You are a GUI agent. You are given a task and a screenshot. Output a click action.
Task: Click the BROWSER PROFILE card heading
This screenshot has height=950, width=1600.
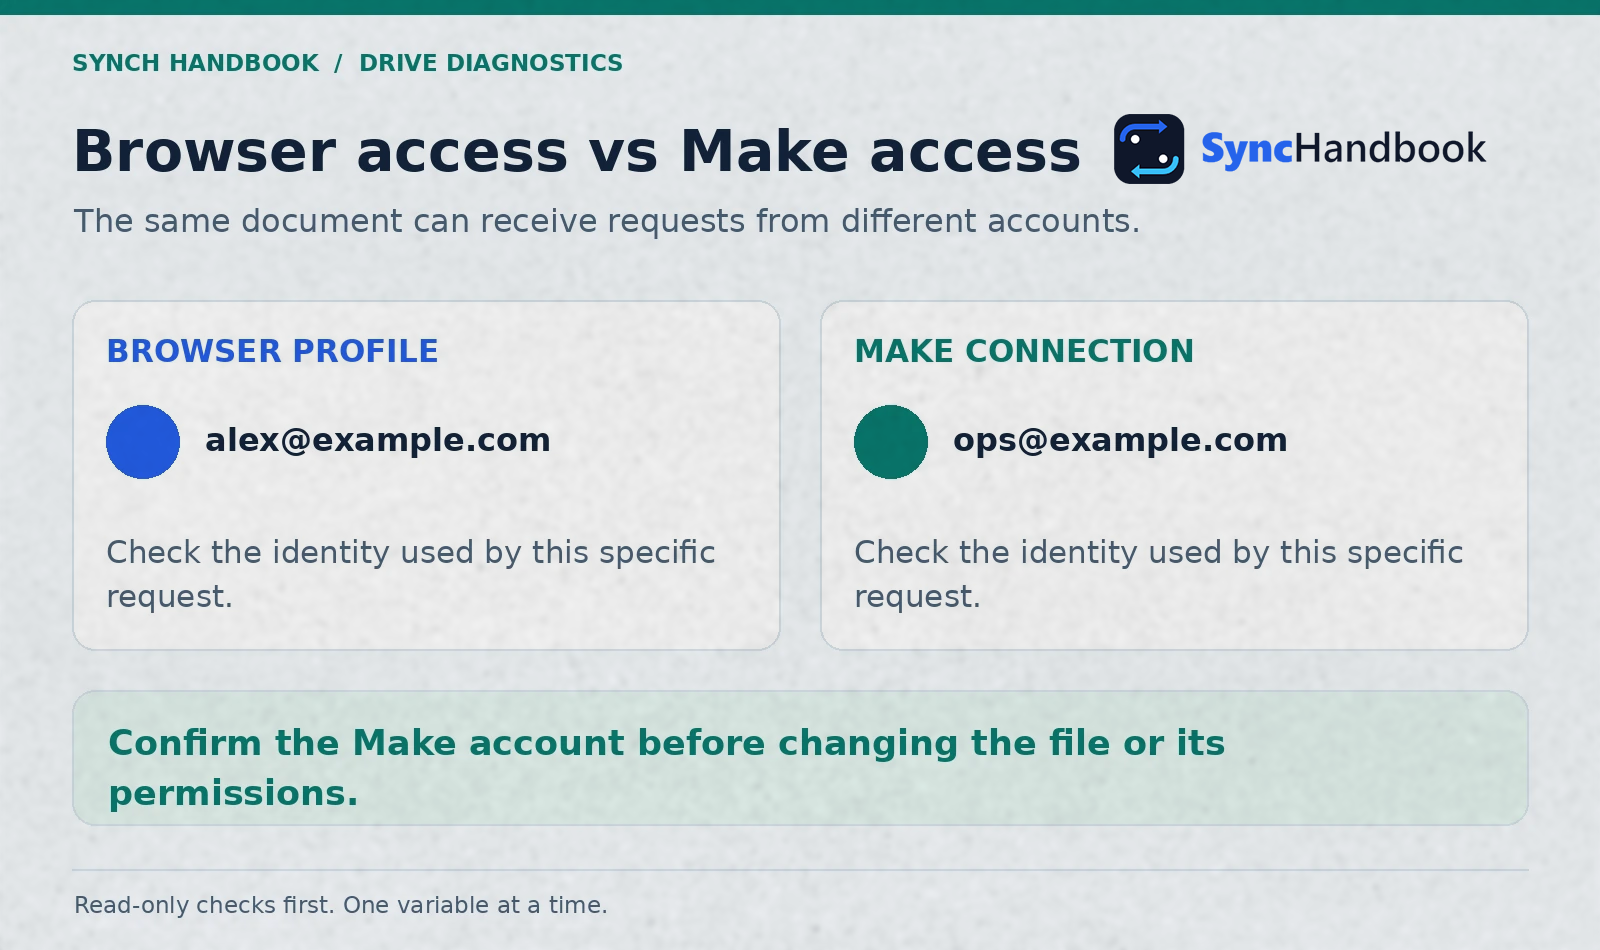pos(273,351)
